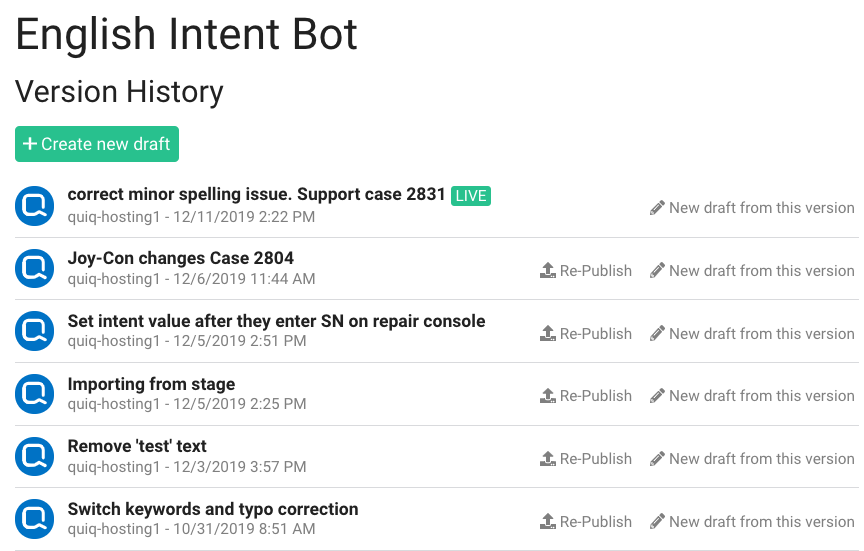Click the Create new draft button
864x551 pixels.
pos(97,144)
